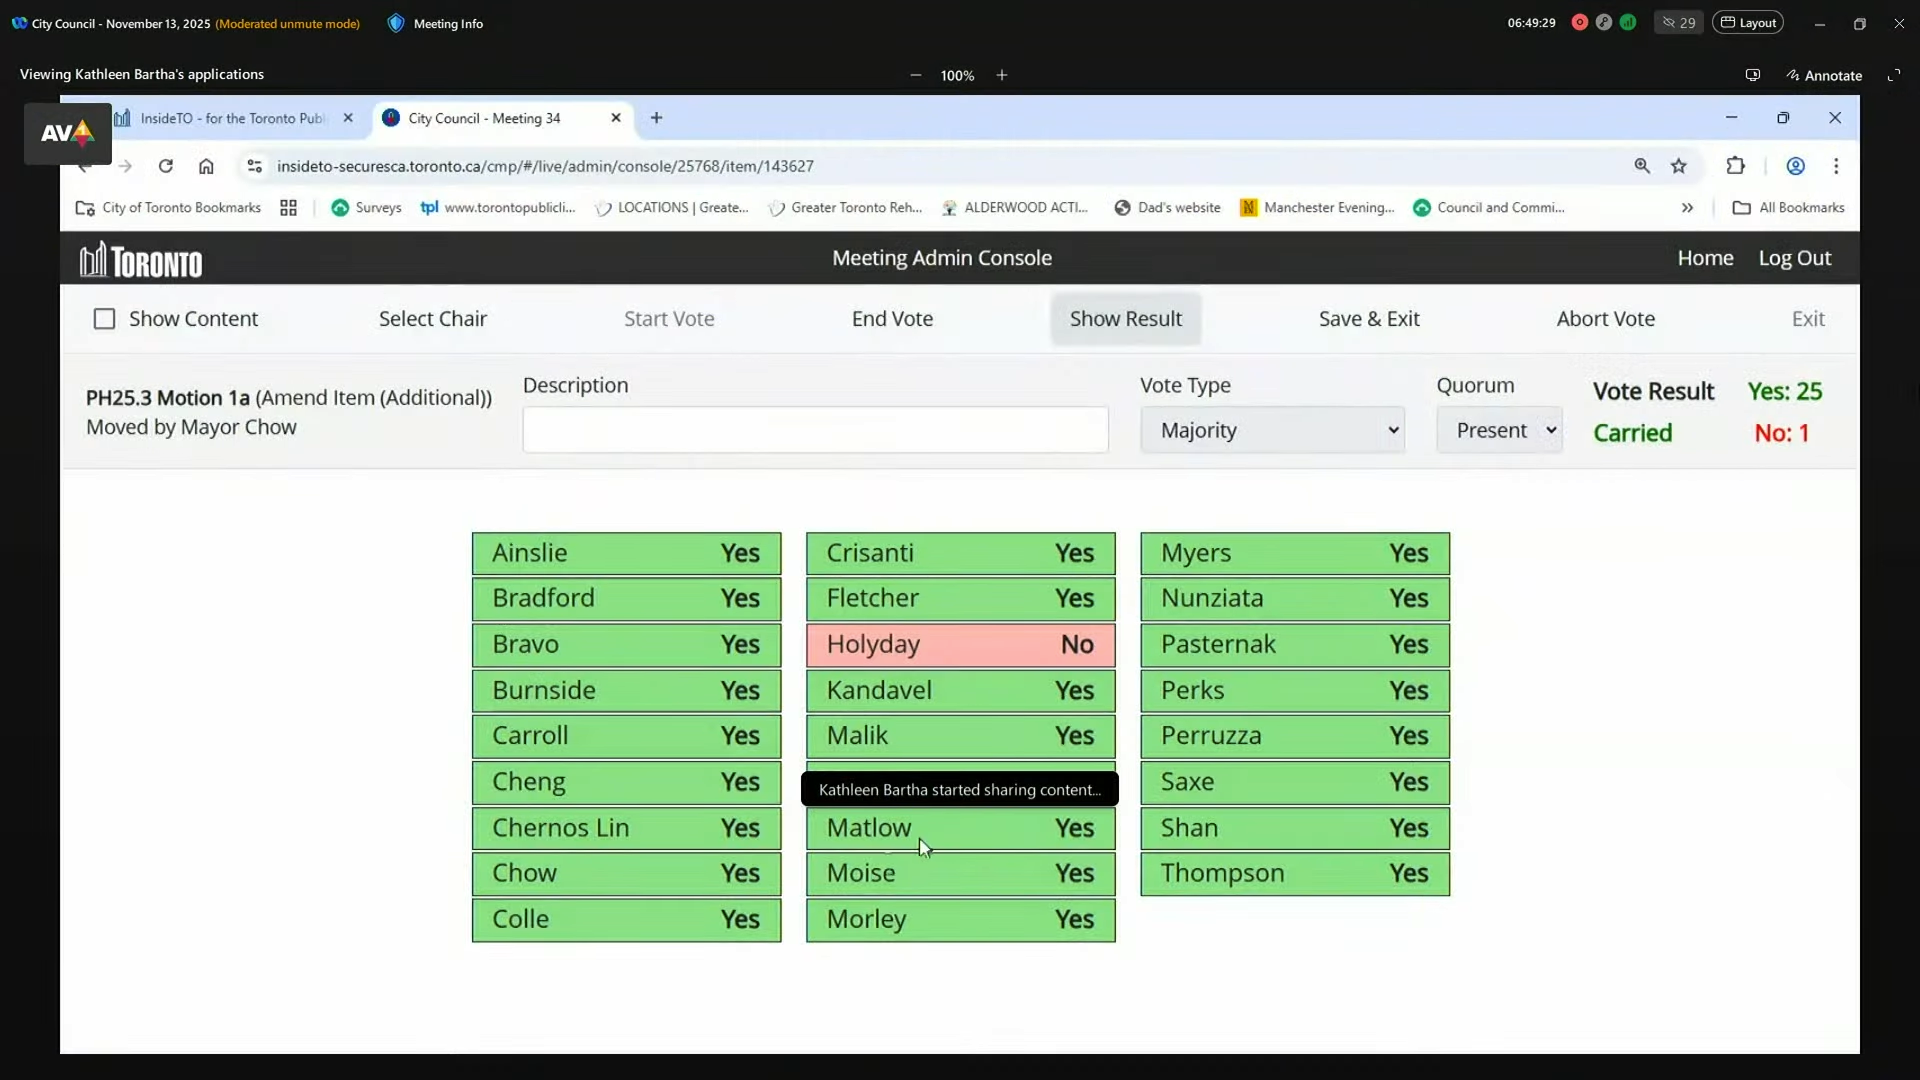Viewport: 1920px width, 1080px height.
Task: Toggle Matlow's Yes vote cell
Action: tap(960, 828)
